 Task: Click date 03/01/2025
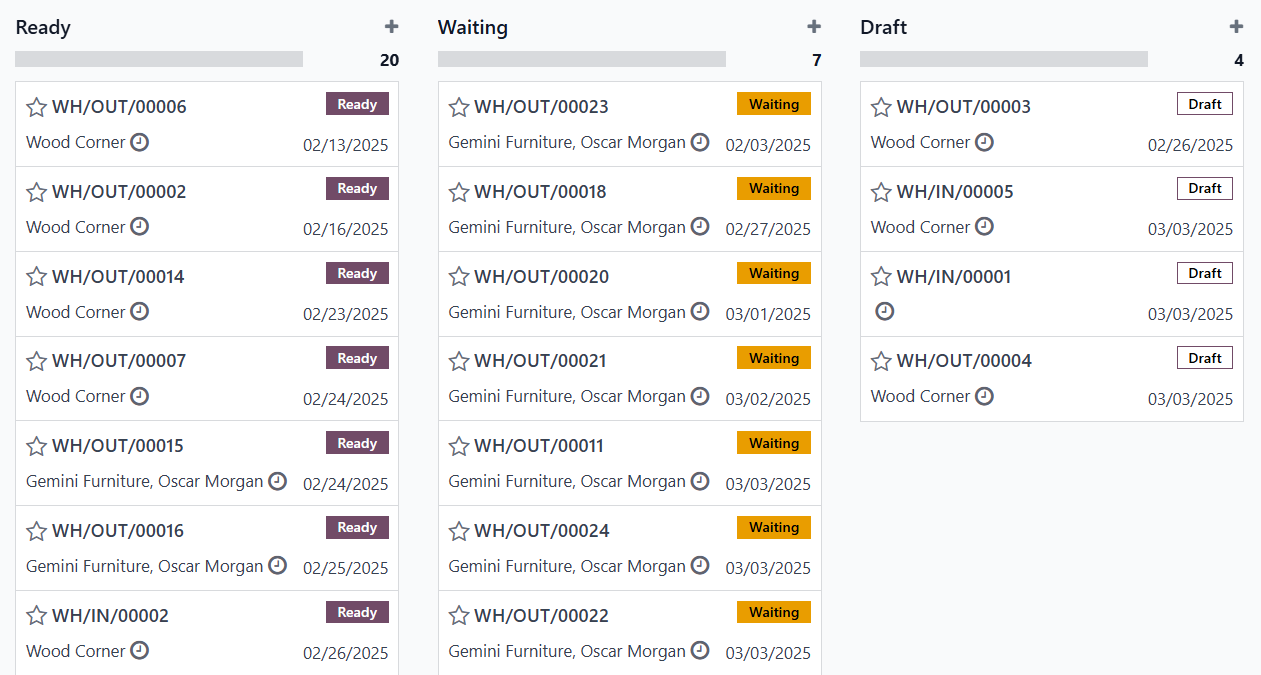point(768,315)
